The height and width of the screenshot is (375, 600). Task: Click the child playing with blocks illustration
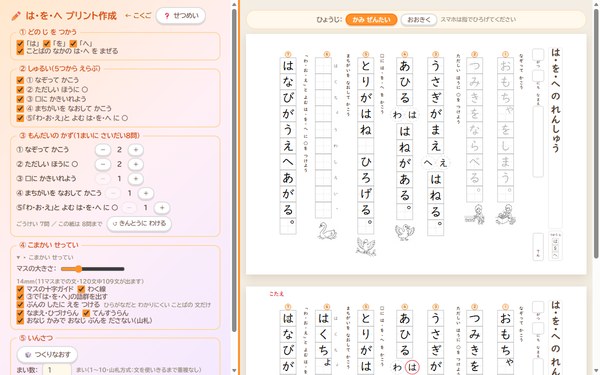click(x=475, y=215)
